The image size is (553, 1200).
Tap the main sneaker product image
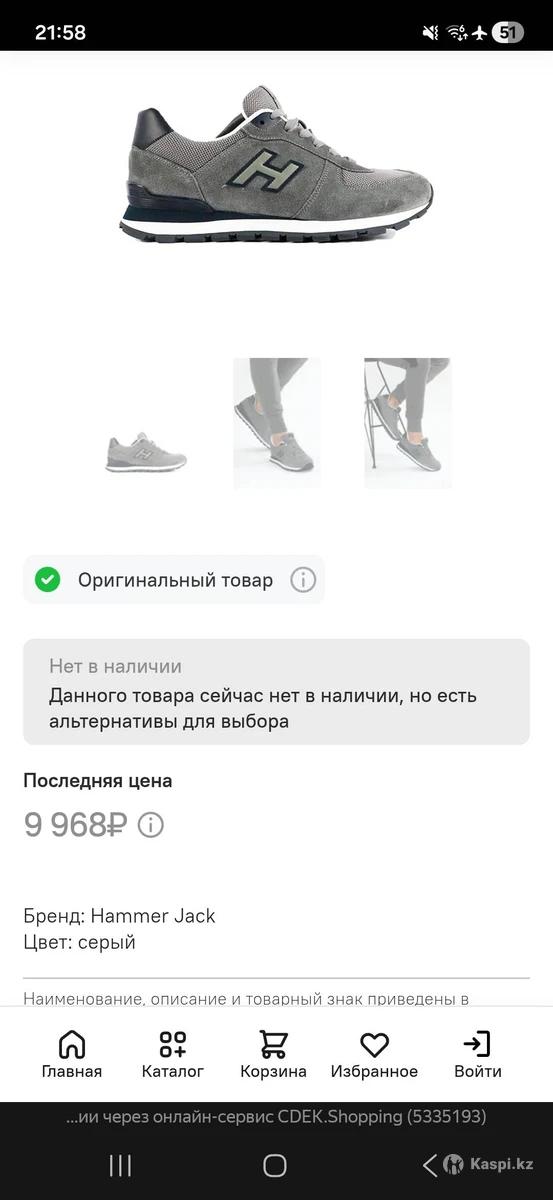(277, 165)
